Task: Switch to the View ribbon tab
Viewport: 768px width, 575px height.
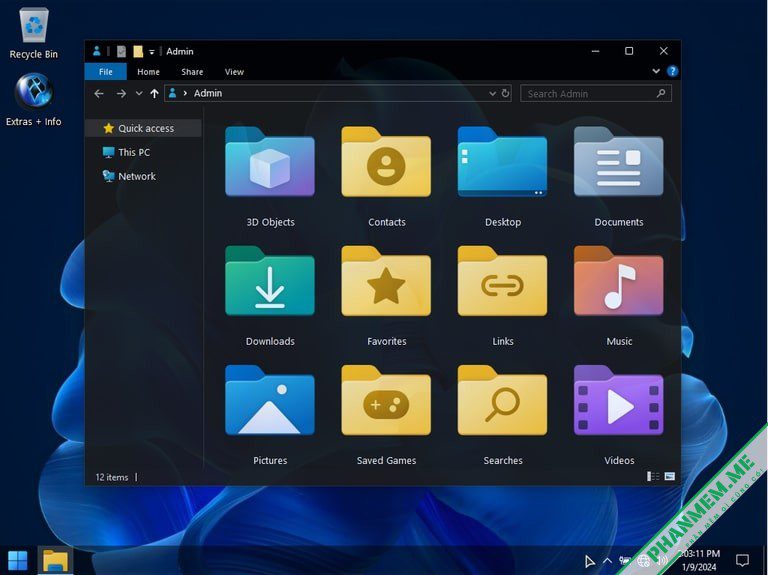Action: (234, 72)
